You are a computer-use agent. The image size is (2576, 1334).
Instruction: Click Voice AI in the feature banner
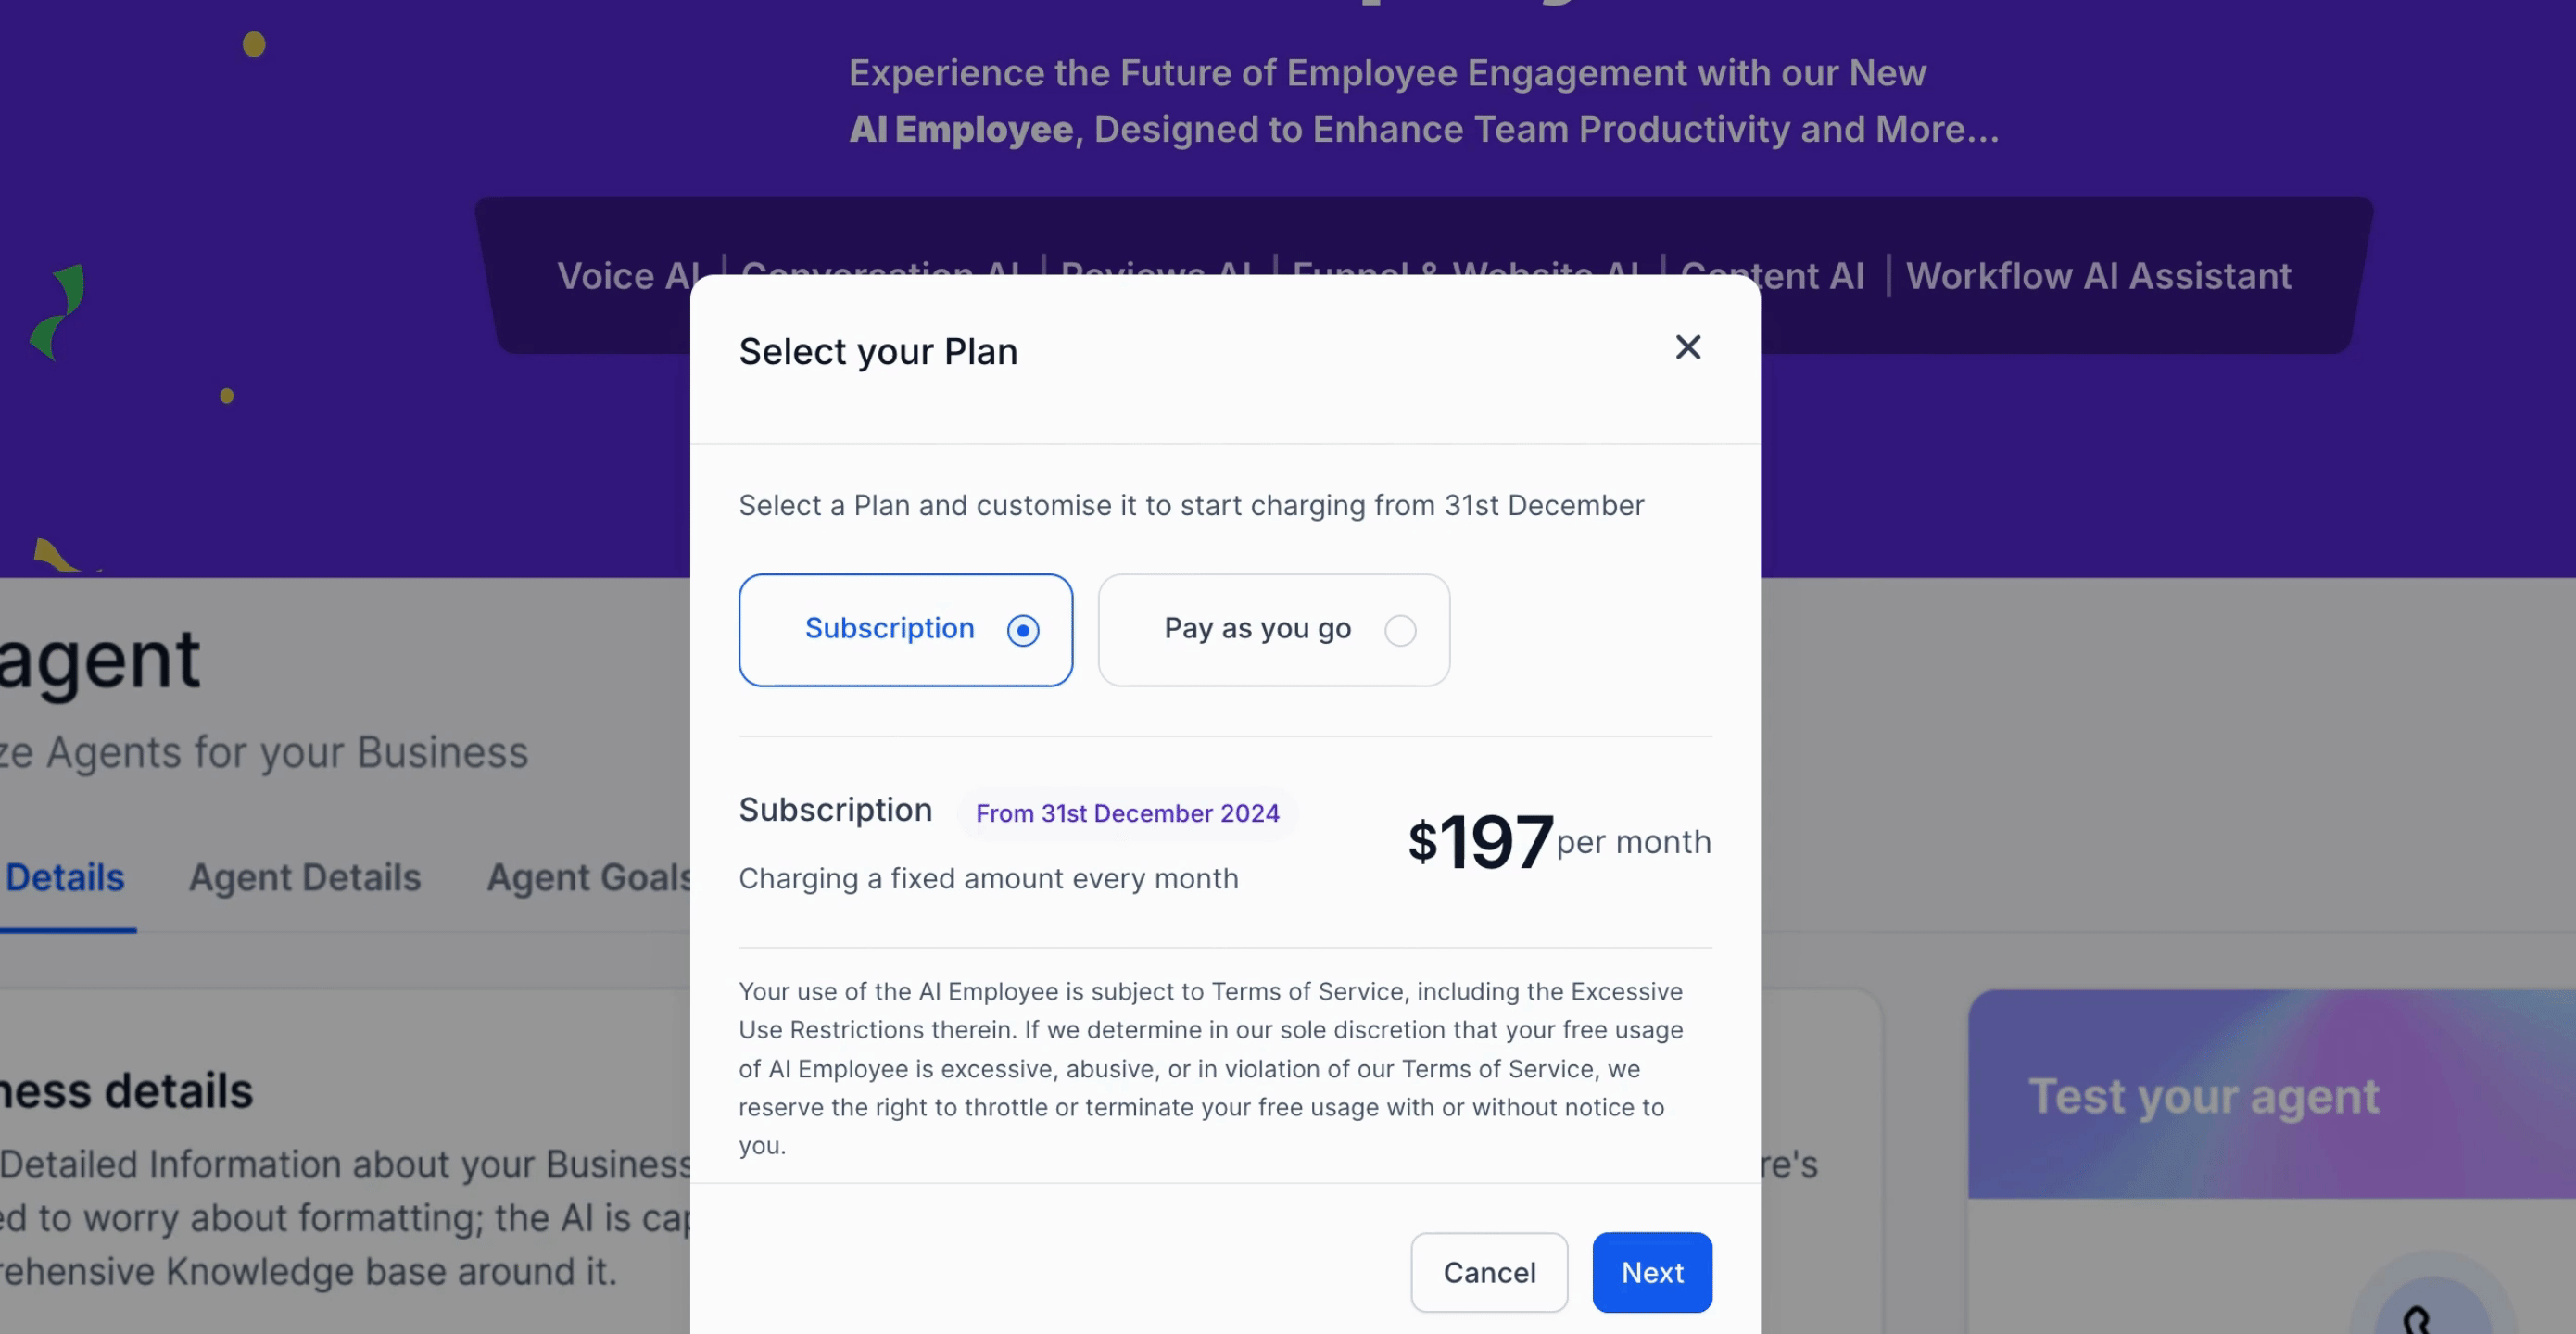[x=628, y=275]
